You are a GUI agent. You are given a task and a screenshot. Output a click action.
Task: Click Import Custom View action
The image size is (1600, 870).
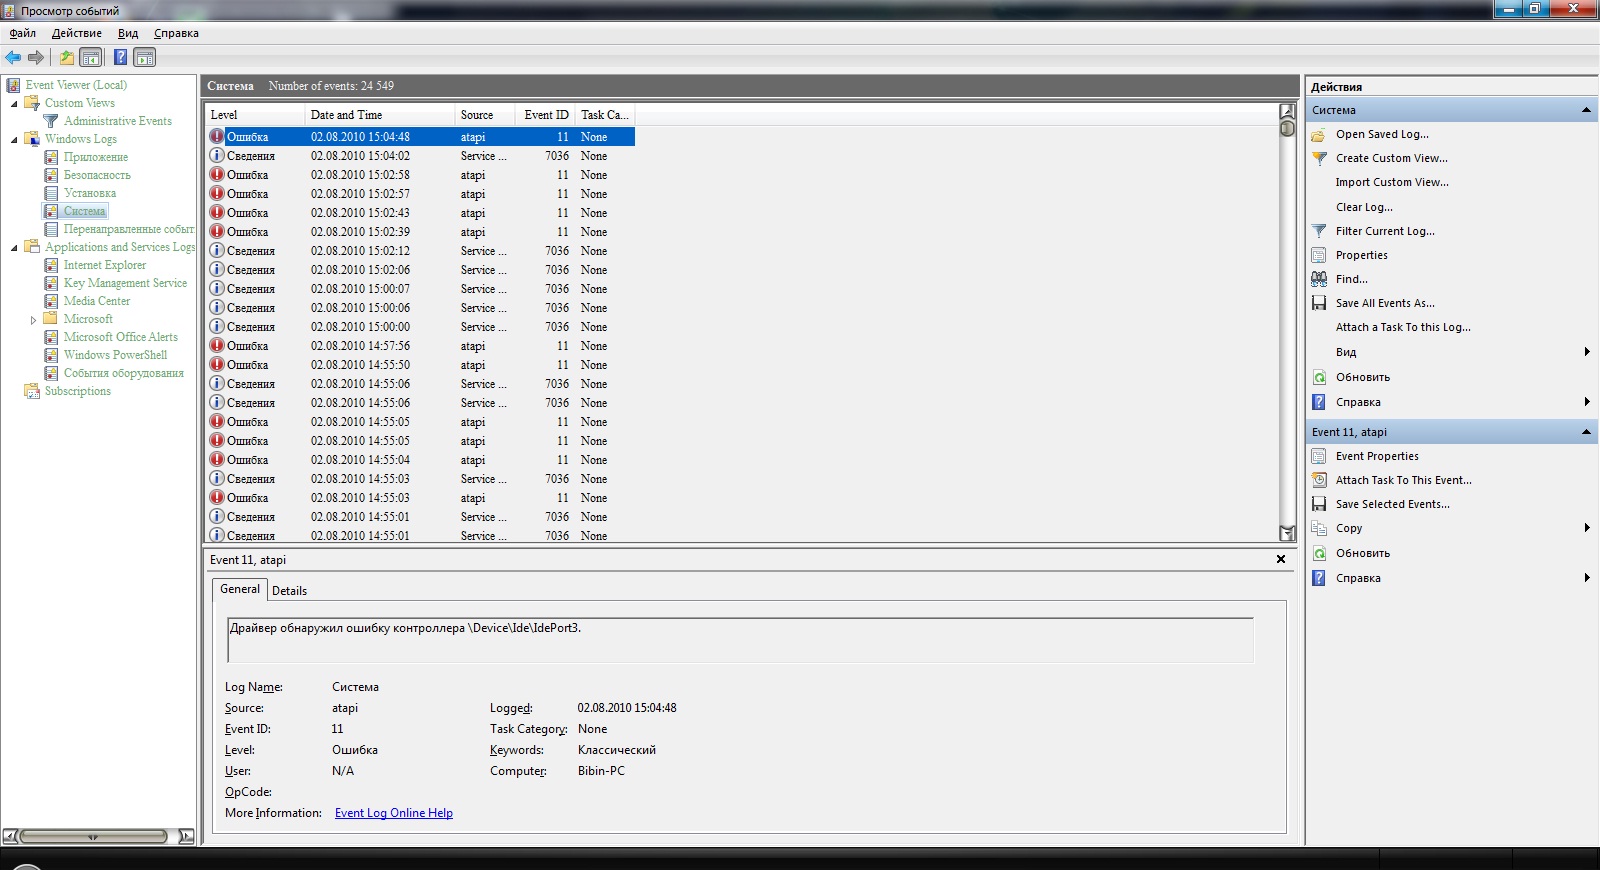point(1392,182)
